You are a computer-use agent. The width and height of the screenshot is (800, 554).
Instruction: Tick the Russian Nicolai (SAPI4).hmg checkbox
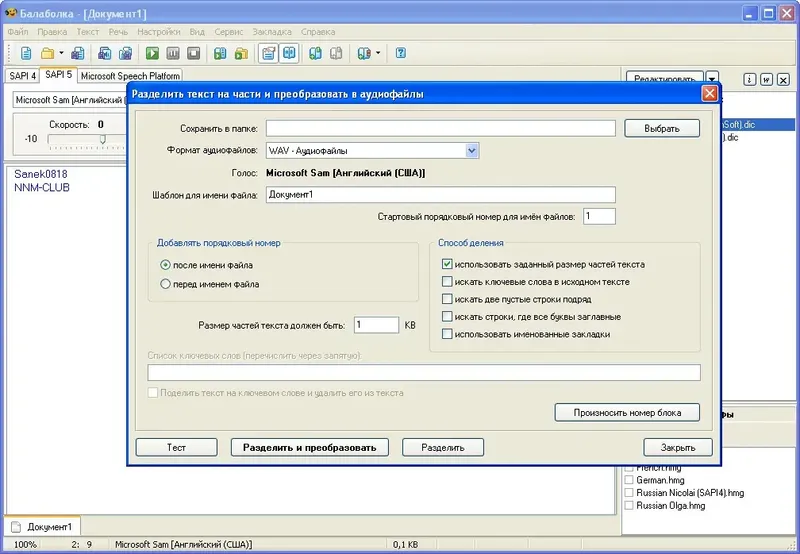point(629,493)
